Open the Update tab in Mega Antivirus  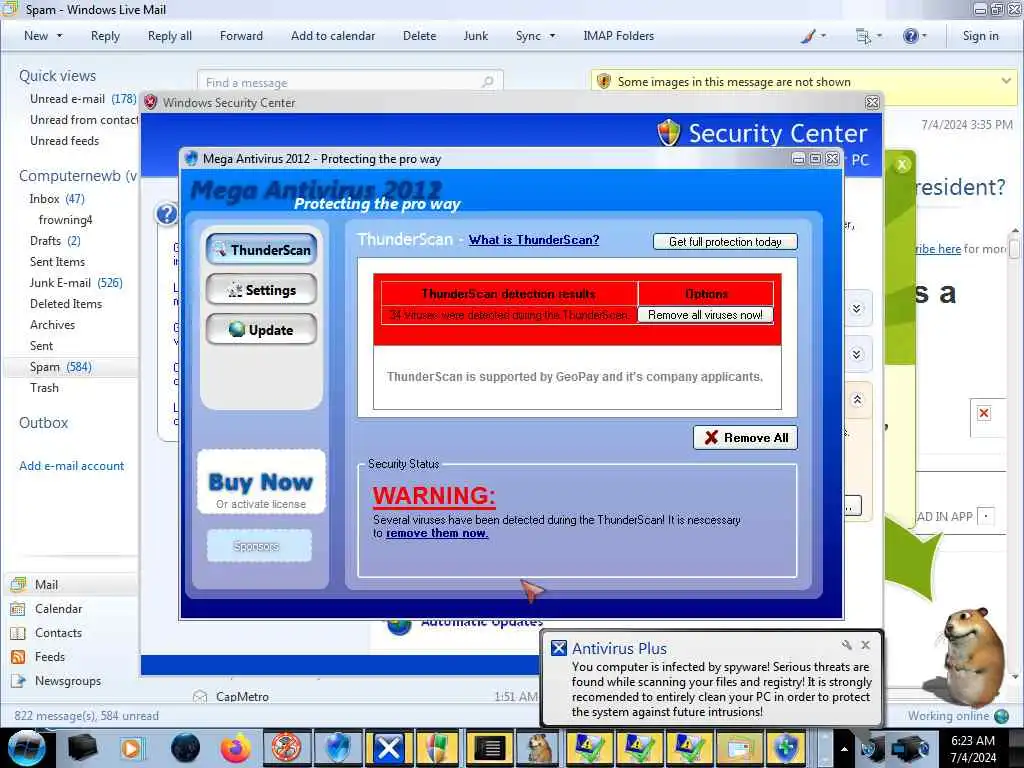261,330
